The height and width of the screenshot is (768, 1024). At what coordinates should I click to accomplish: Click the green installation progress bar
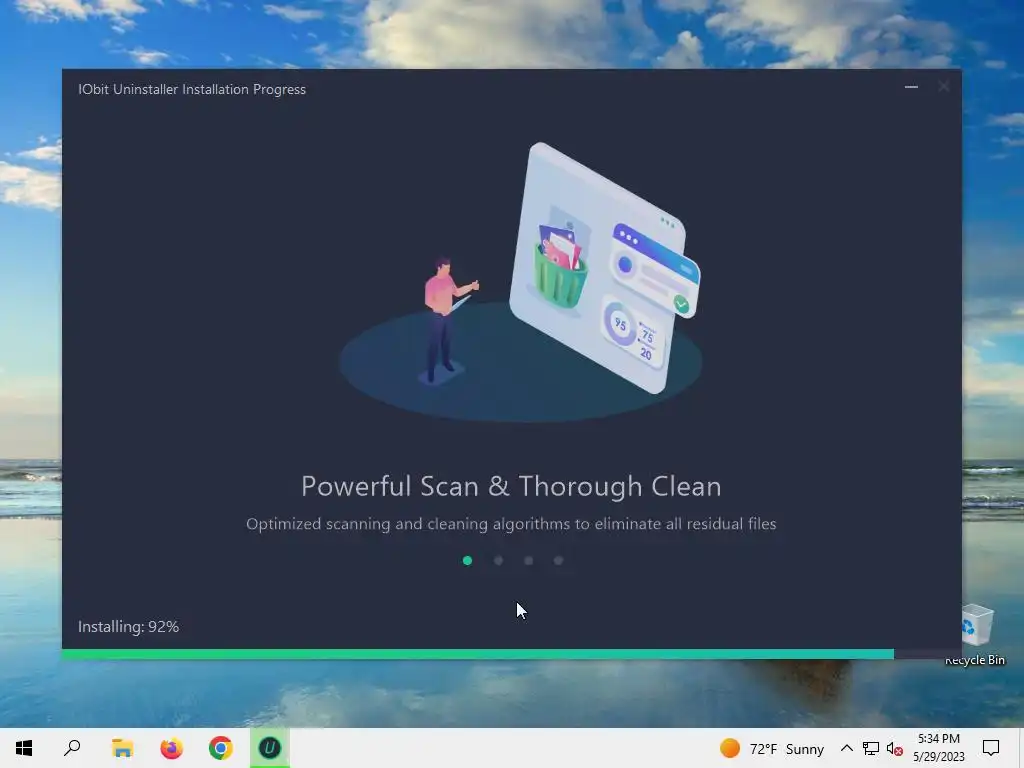478,654
